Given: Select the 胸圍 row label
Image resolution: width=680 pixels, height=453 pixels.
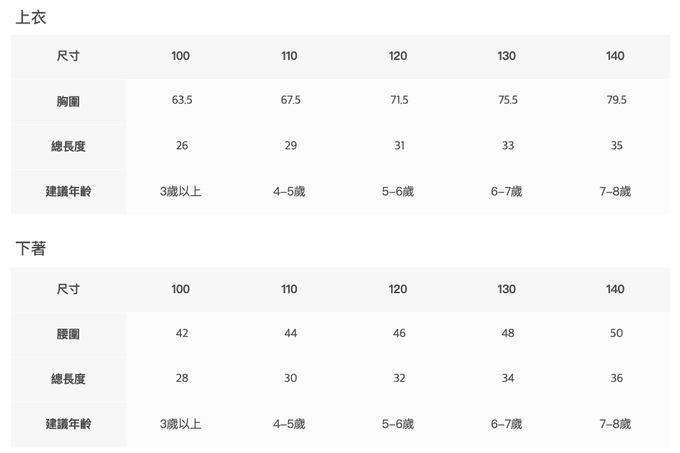Looking at the screenshot, I should click(x=68, y=101).
